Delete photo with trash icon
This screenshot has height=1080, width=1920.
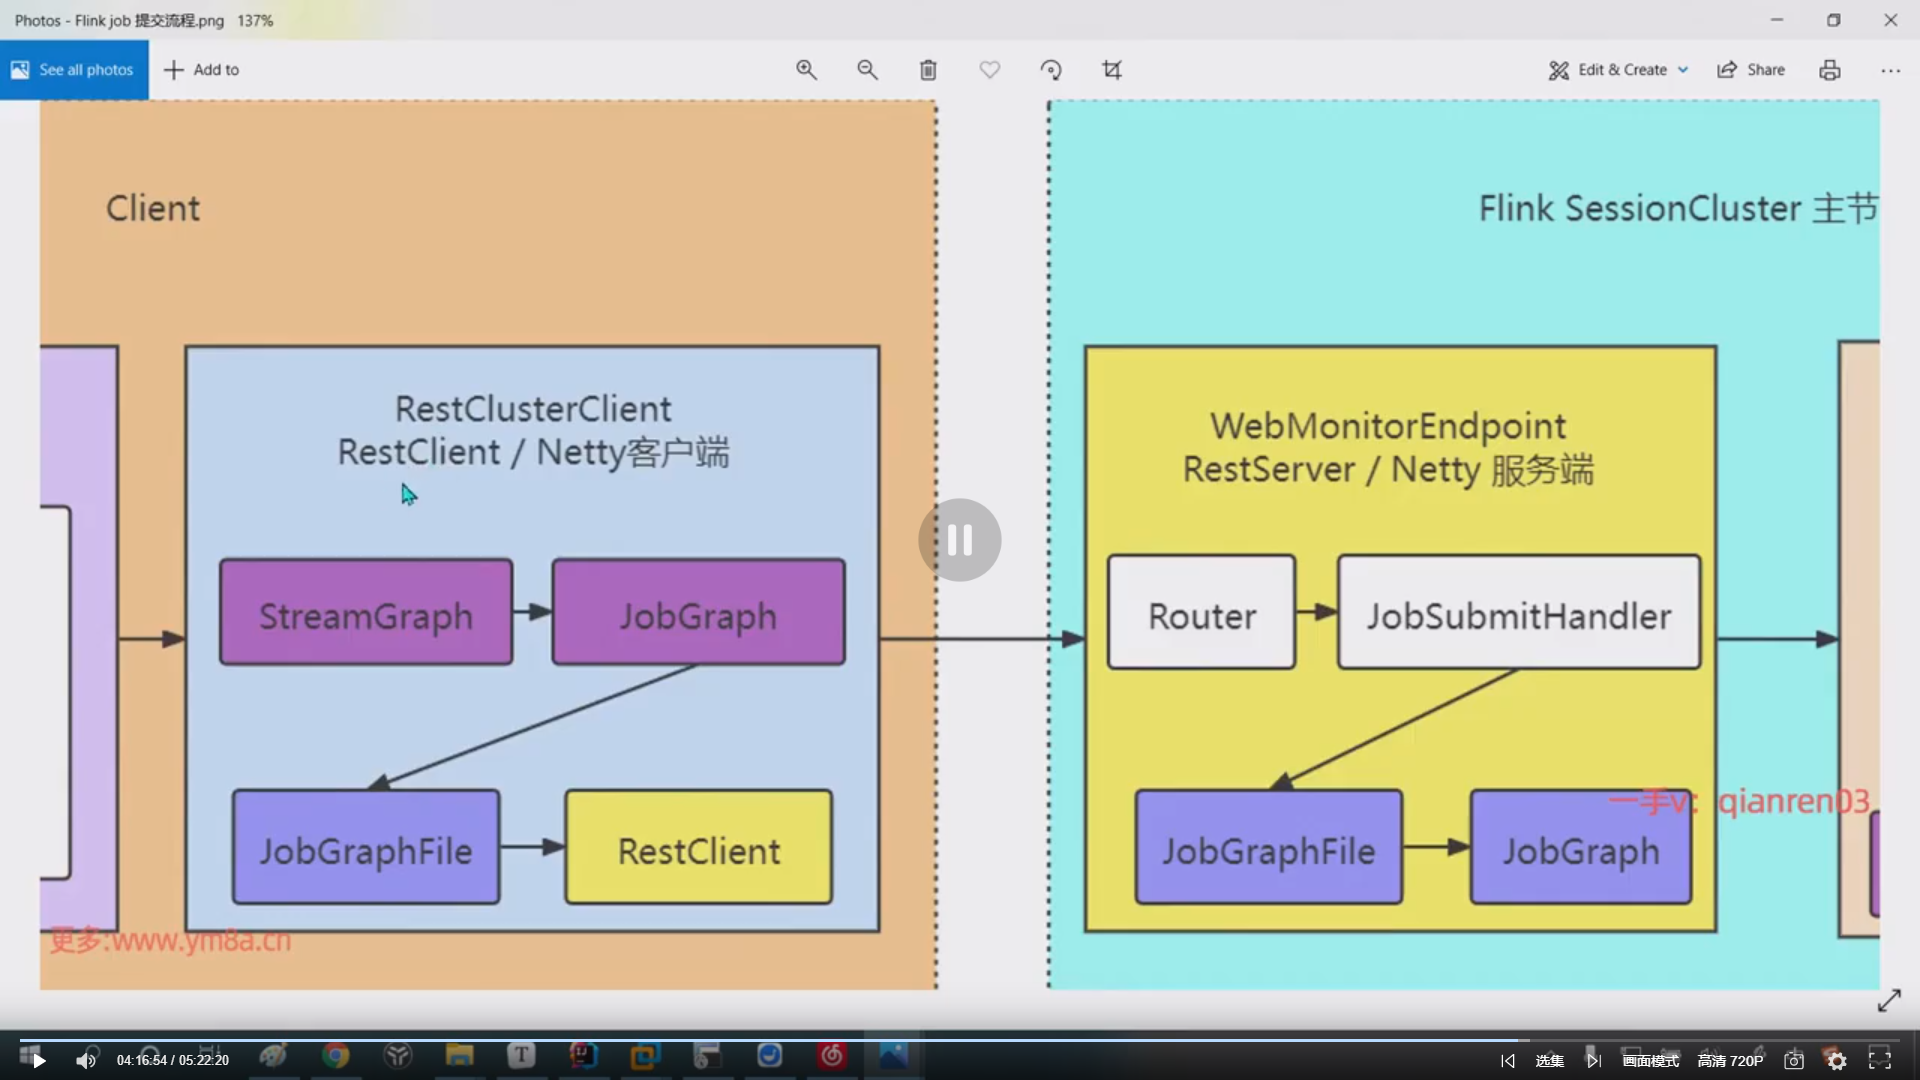928,70
